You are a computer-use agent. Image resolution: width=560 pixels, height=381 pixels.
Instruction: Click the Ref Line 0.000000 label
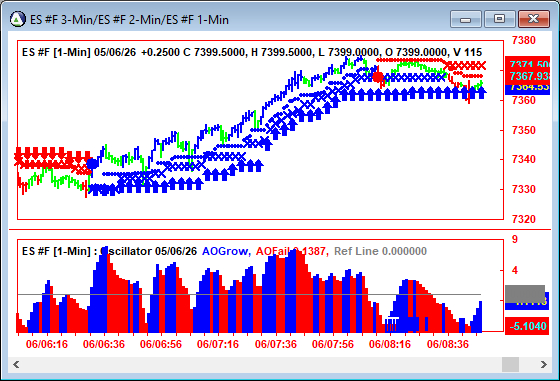coord(380,251)
